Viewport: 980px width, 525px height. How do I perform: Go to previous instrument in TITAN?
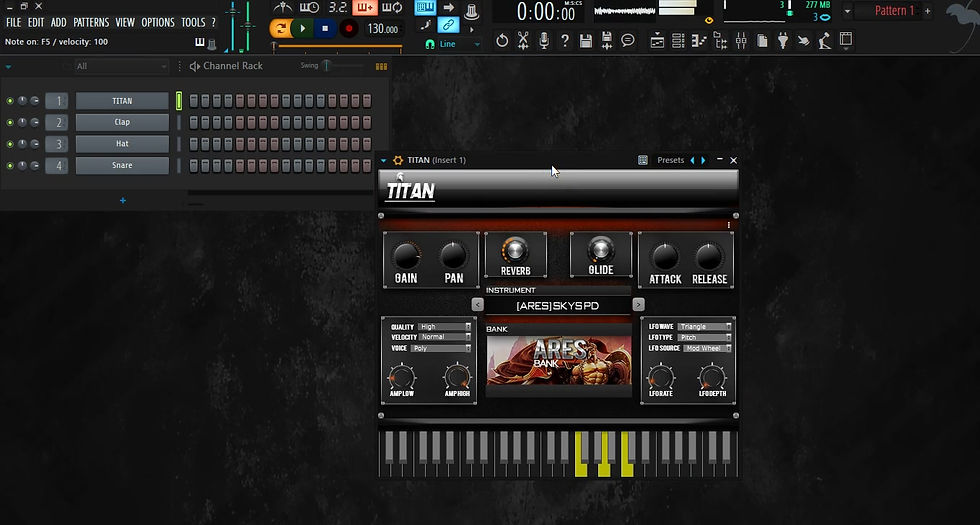[x=478, y=305]
